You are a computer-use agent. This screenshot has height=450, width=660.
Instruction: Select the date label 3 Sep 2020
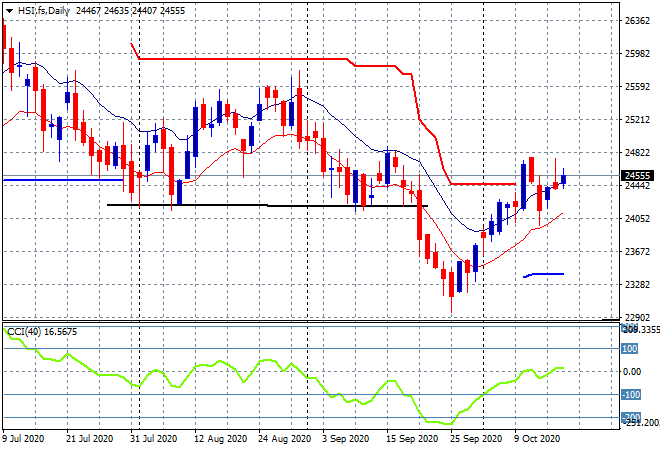[x=345, y=439]
